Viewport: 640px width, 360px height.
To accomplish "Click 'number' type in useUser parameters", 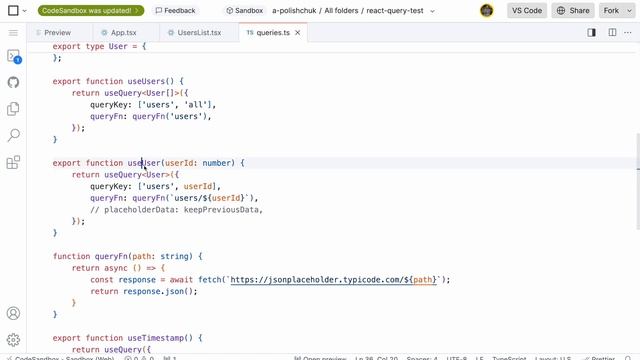I will [x=216, y=163].
